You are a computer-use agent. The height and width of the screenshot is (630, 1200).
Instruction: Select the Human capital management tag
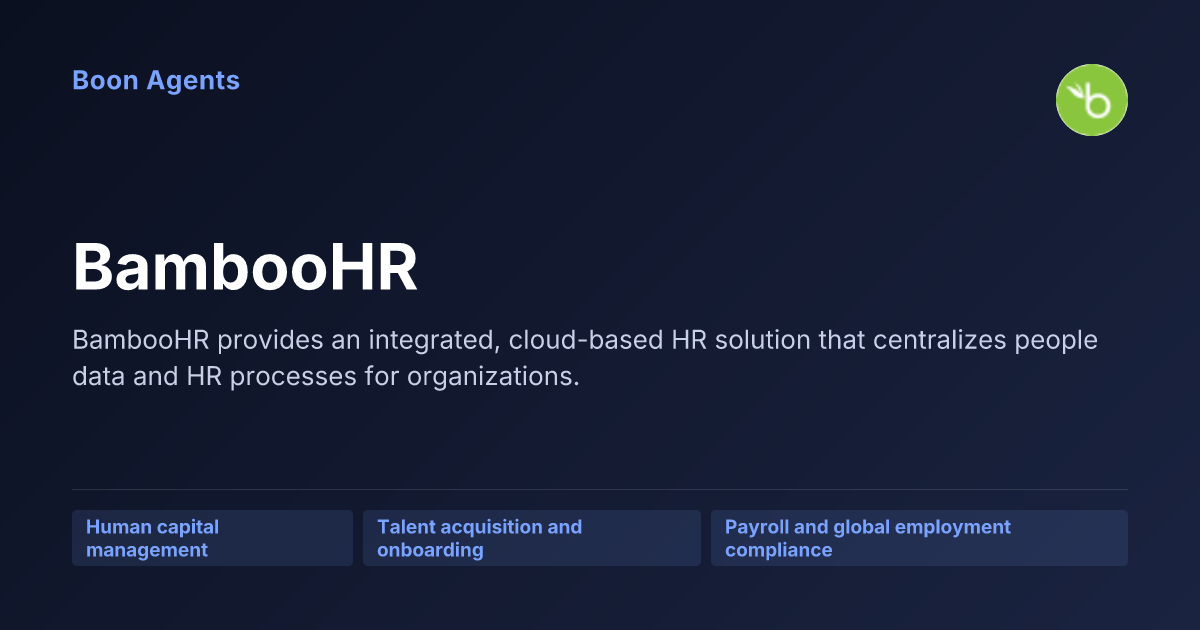(212, 538)
